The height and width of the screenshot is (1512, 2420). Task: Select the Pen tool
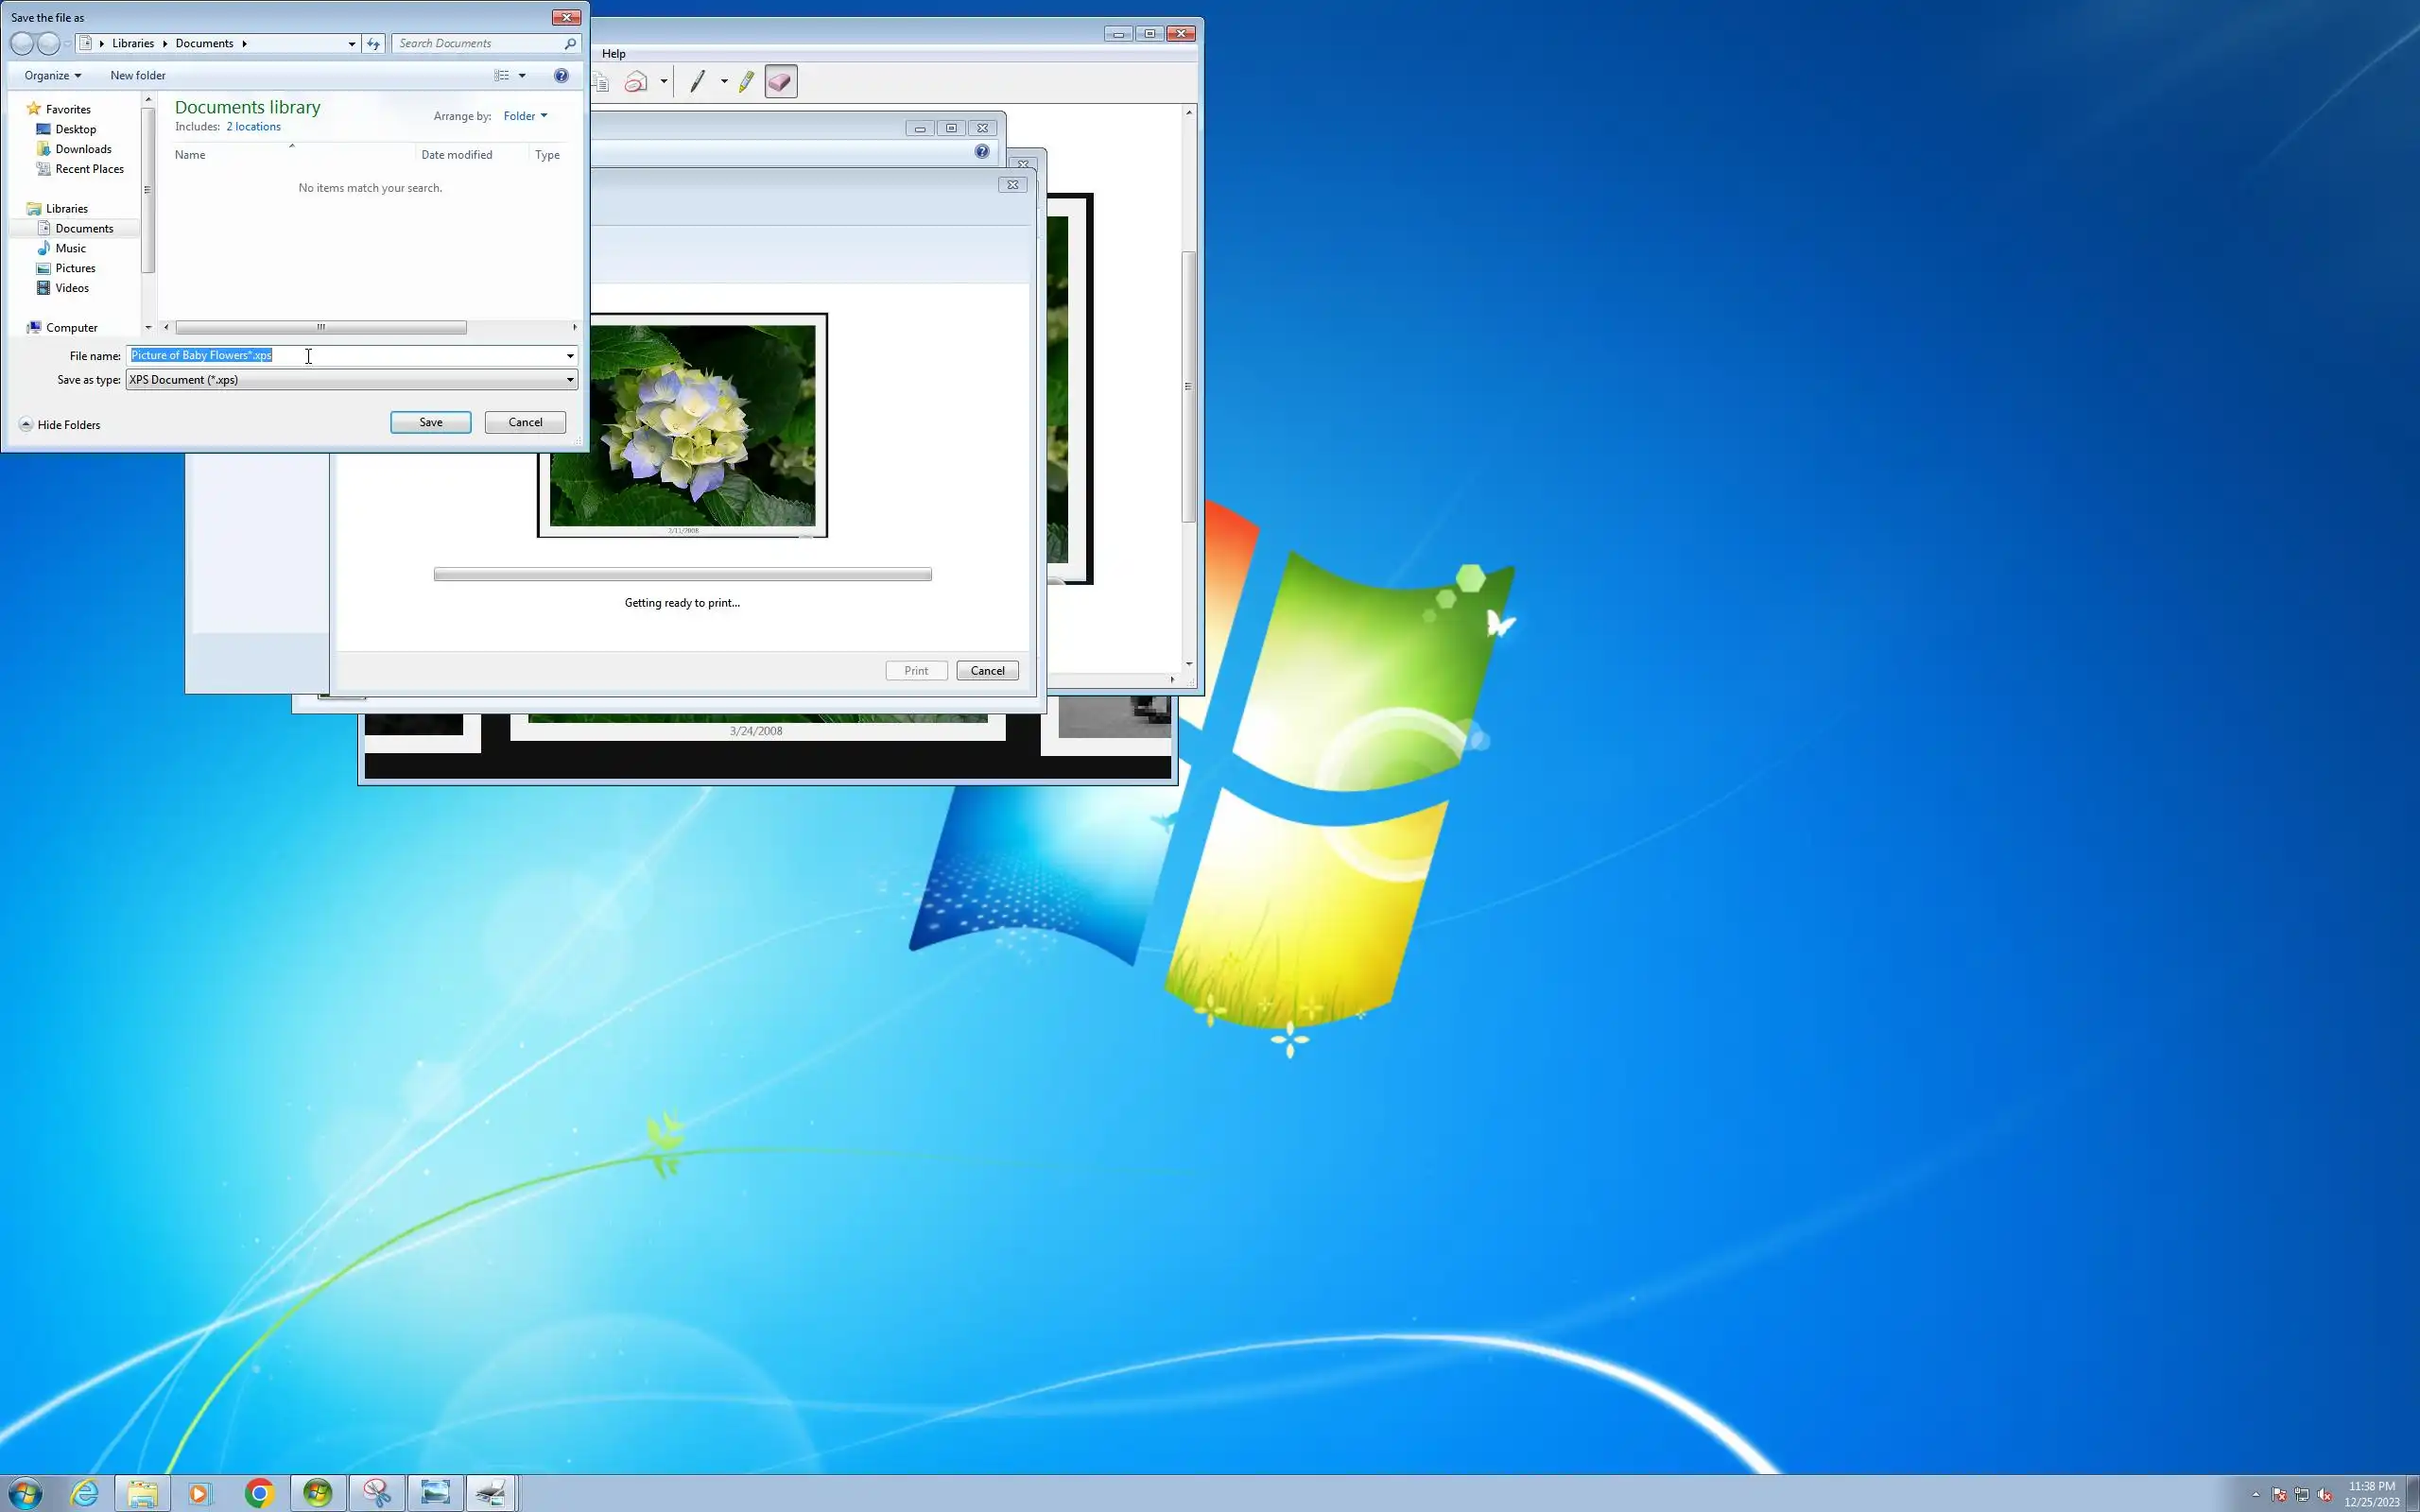tap(698, 82)
